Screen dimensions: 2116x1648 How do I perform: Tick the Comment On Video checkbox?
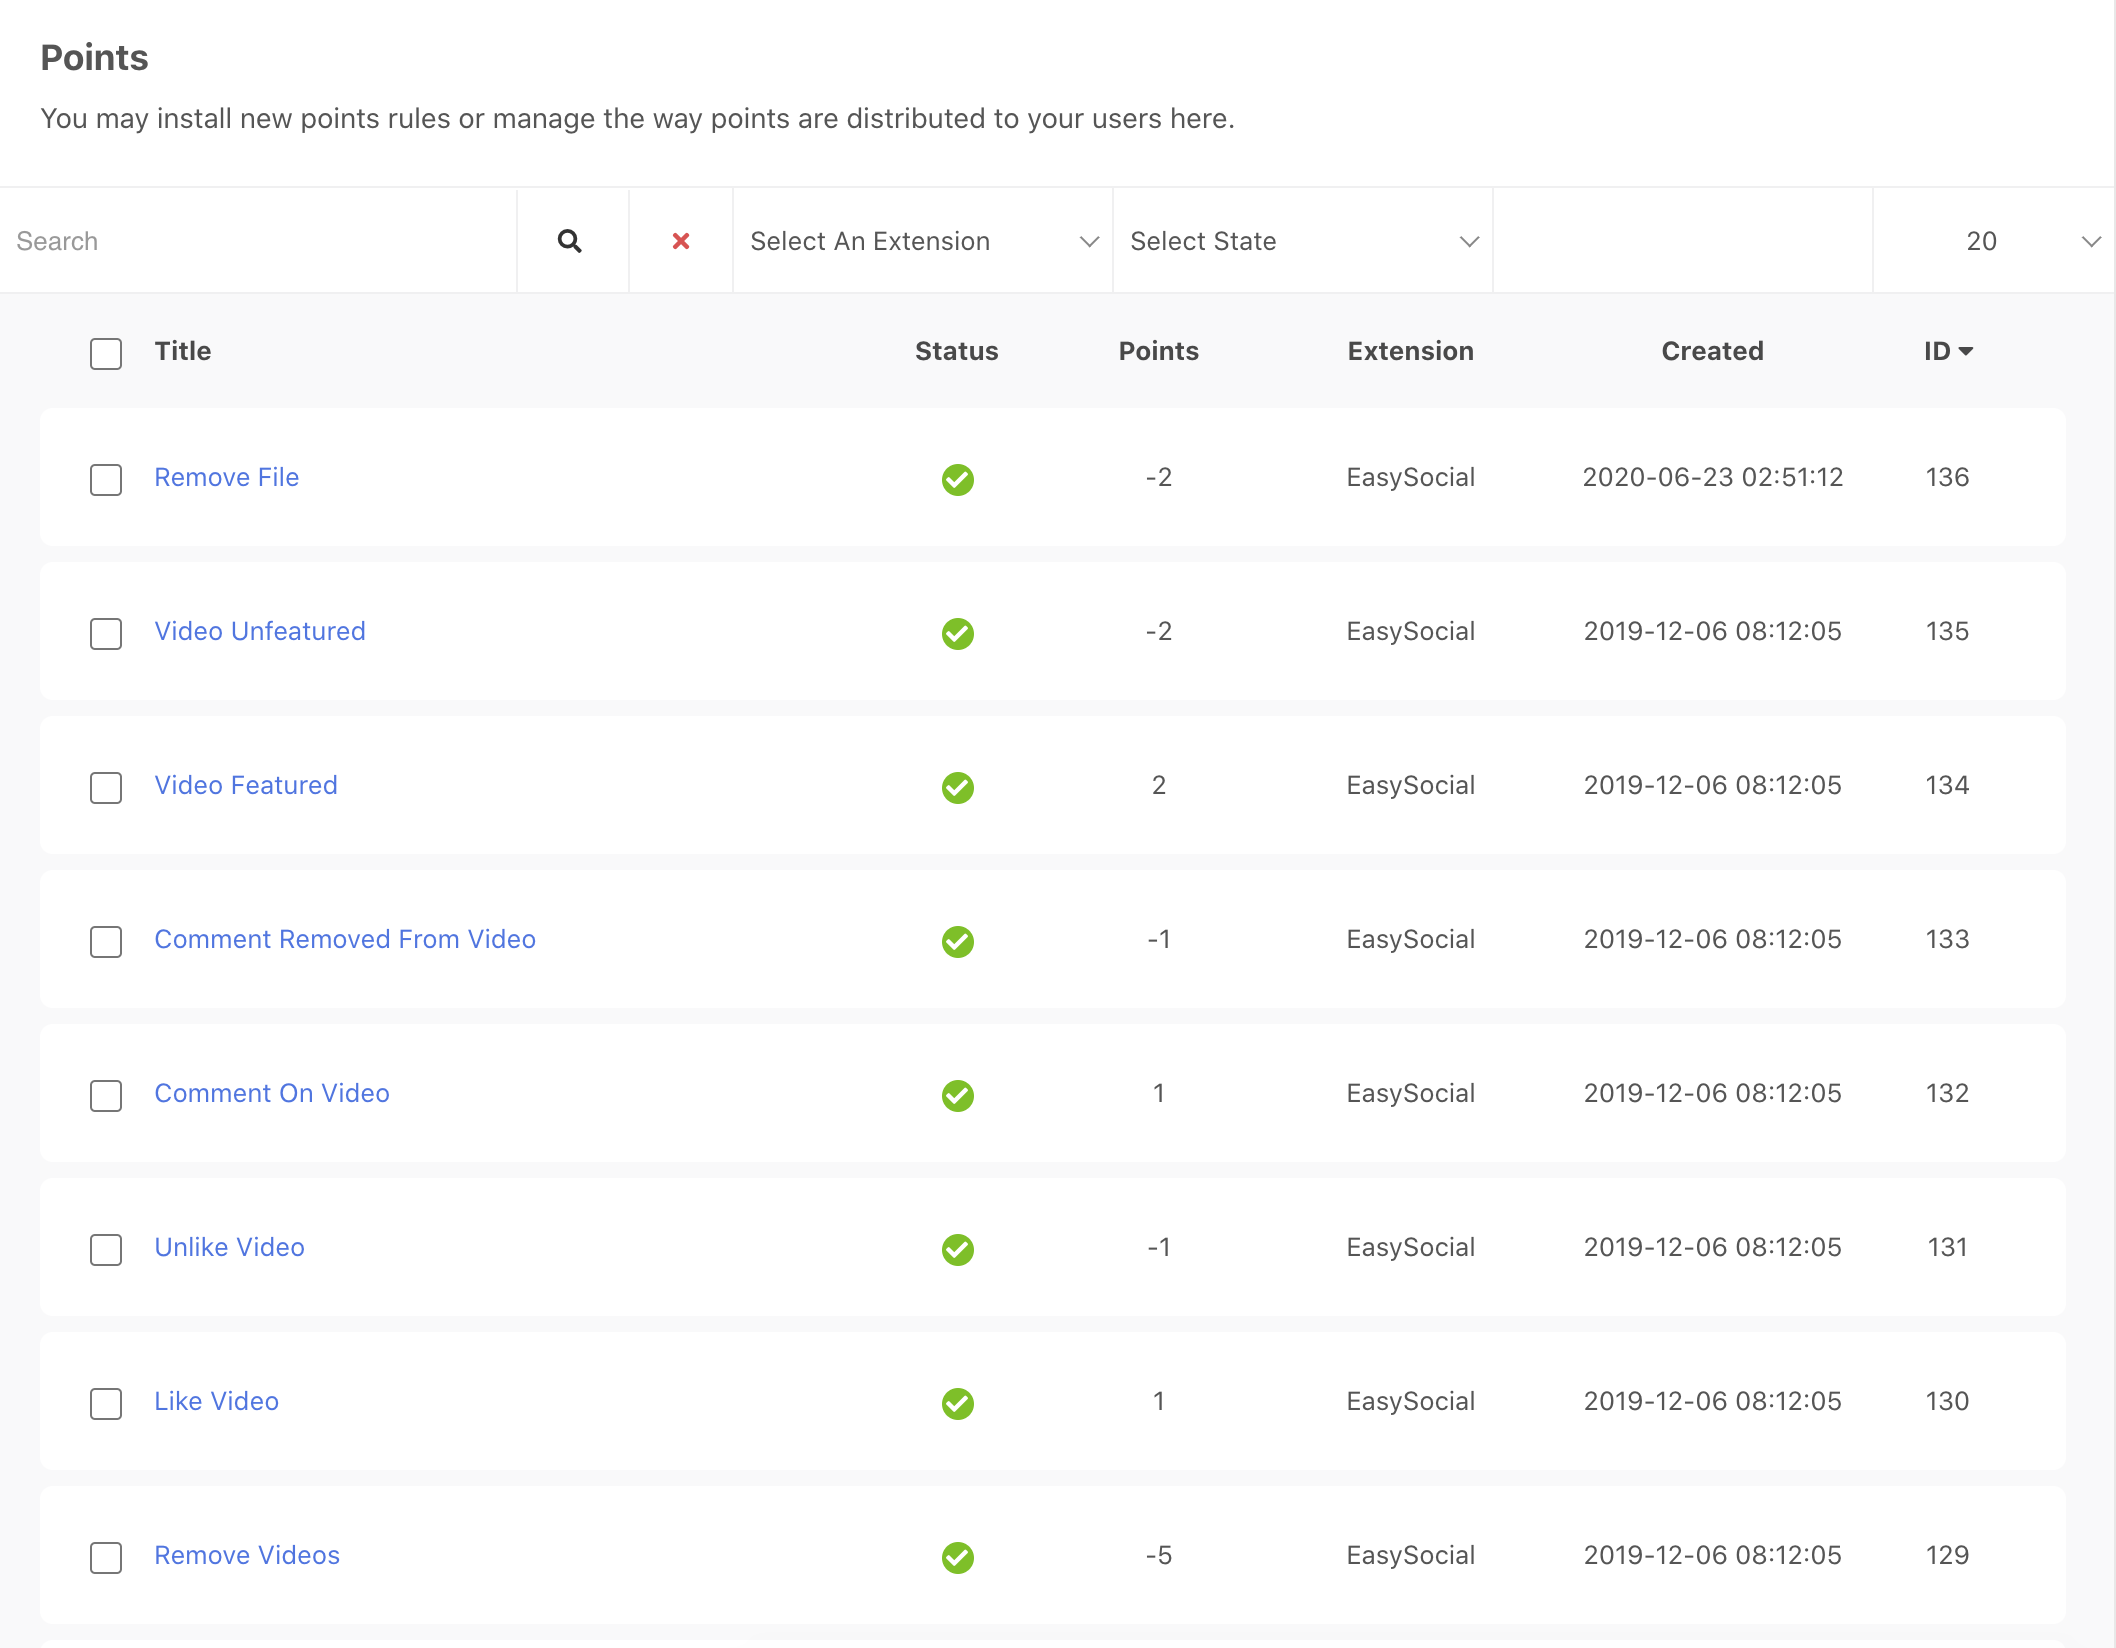tap(106, 1095)
